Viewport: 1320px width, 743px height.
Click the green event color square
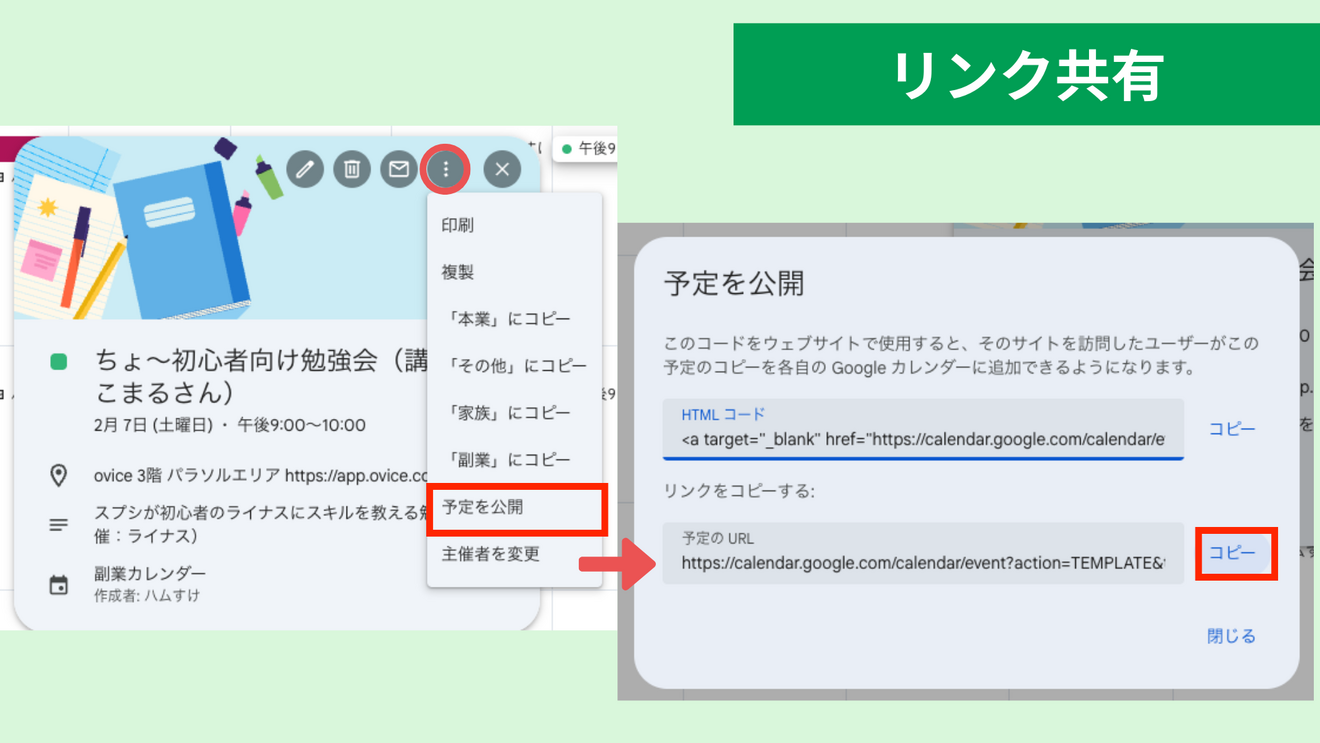click(x=59, y=361)
